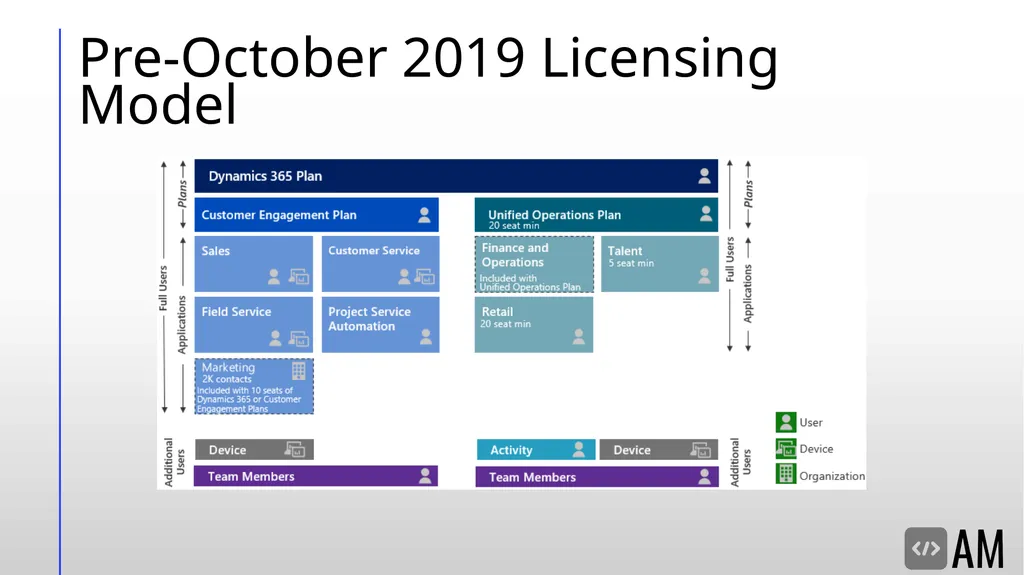Viewport: 1024px width, 575px height.
Task: Click the green User legend icon
Action: (786, 422)
